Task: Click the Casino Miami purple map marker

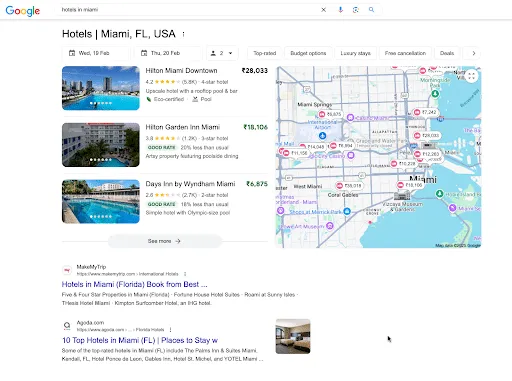Action: [350, 118]
